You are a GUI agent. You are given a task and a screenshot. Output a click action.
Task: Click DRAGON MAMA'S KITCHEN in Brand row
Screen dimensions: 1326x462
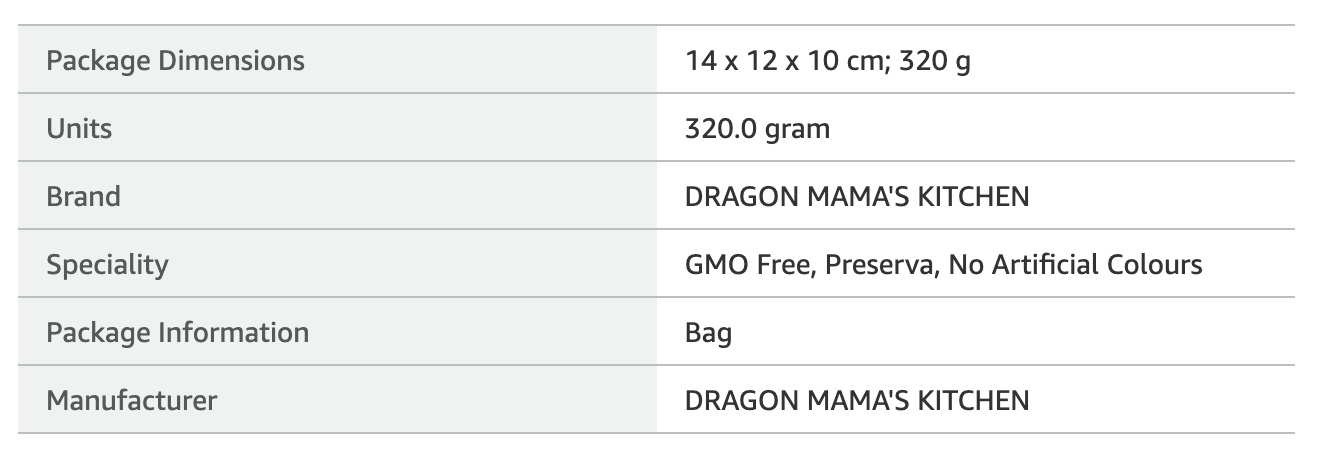click(x=857, y=196)
